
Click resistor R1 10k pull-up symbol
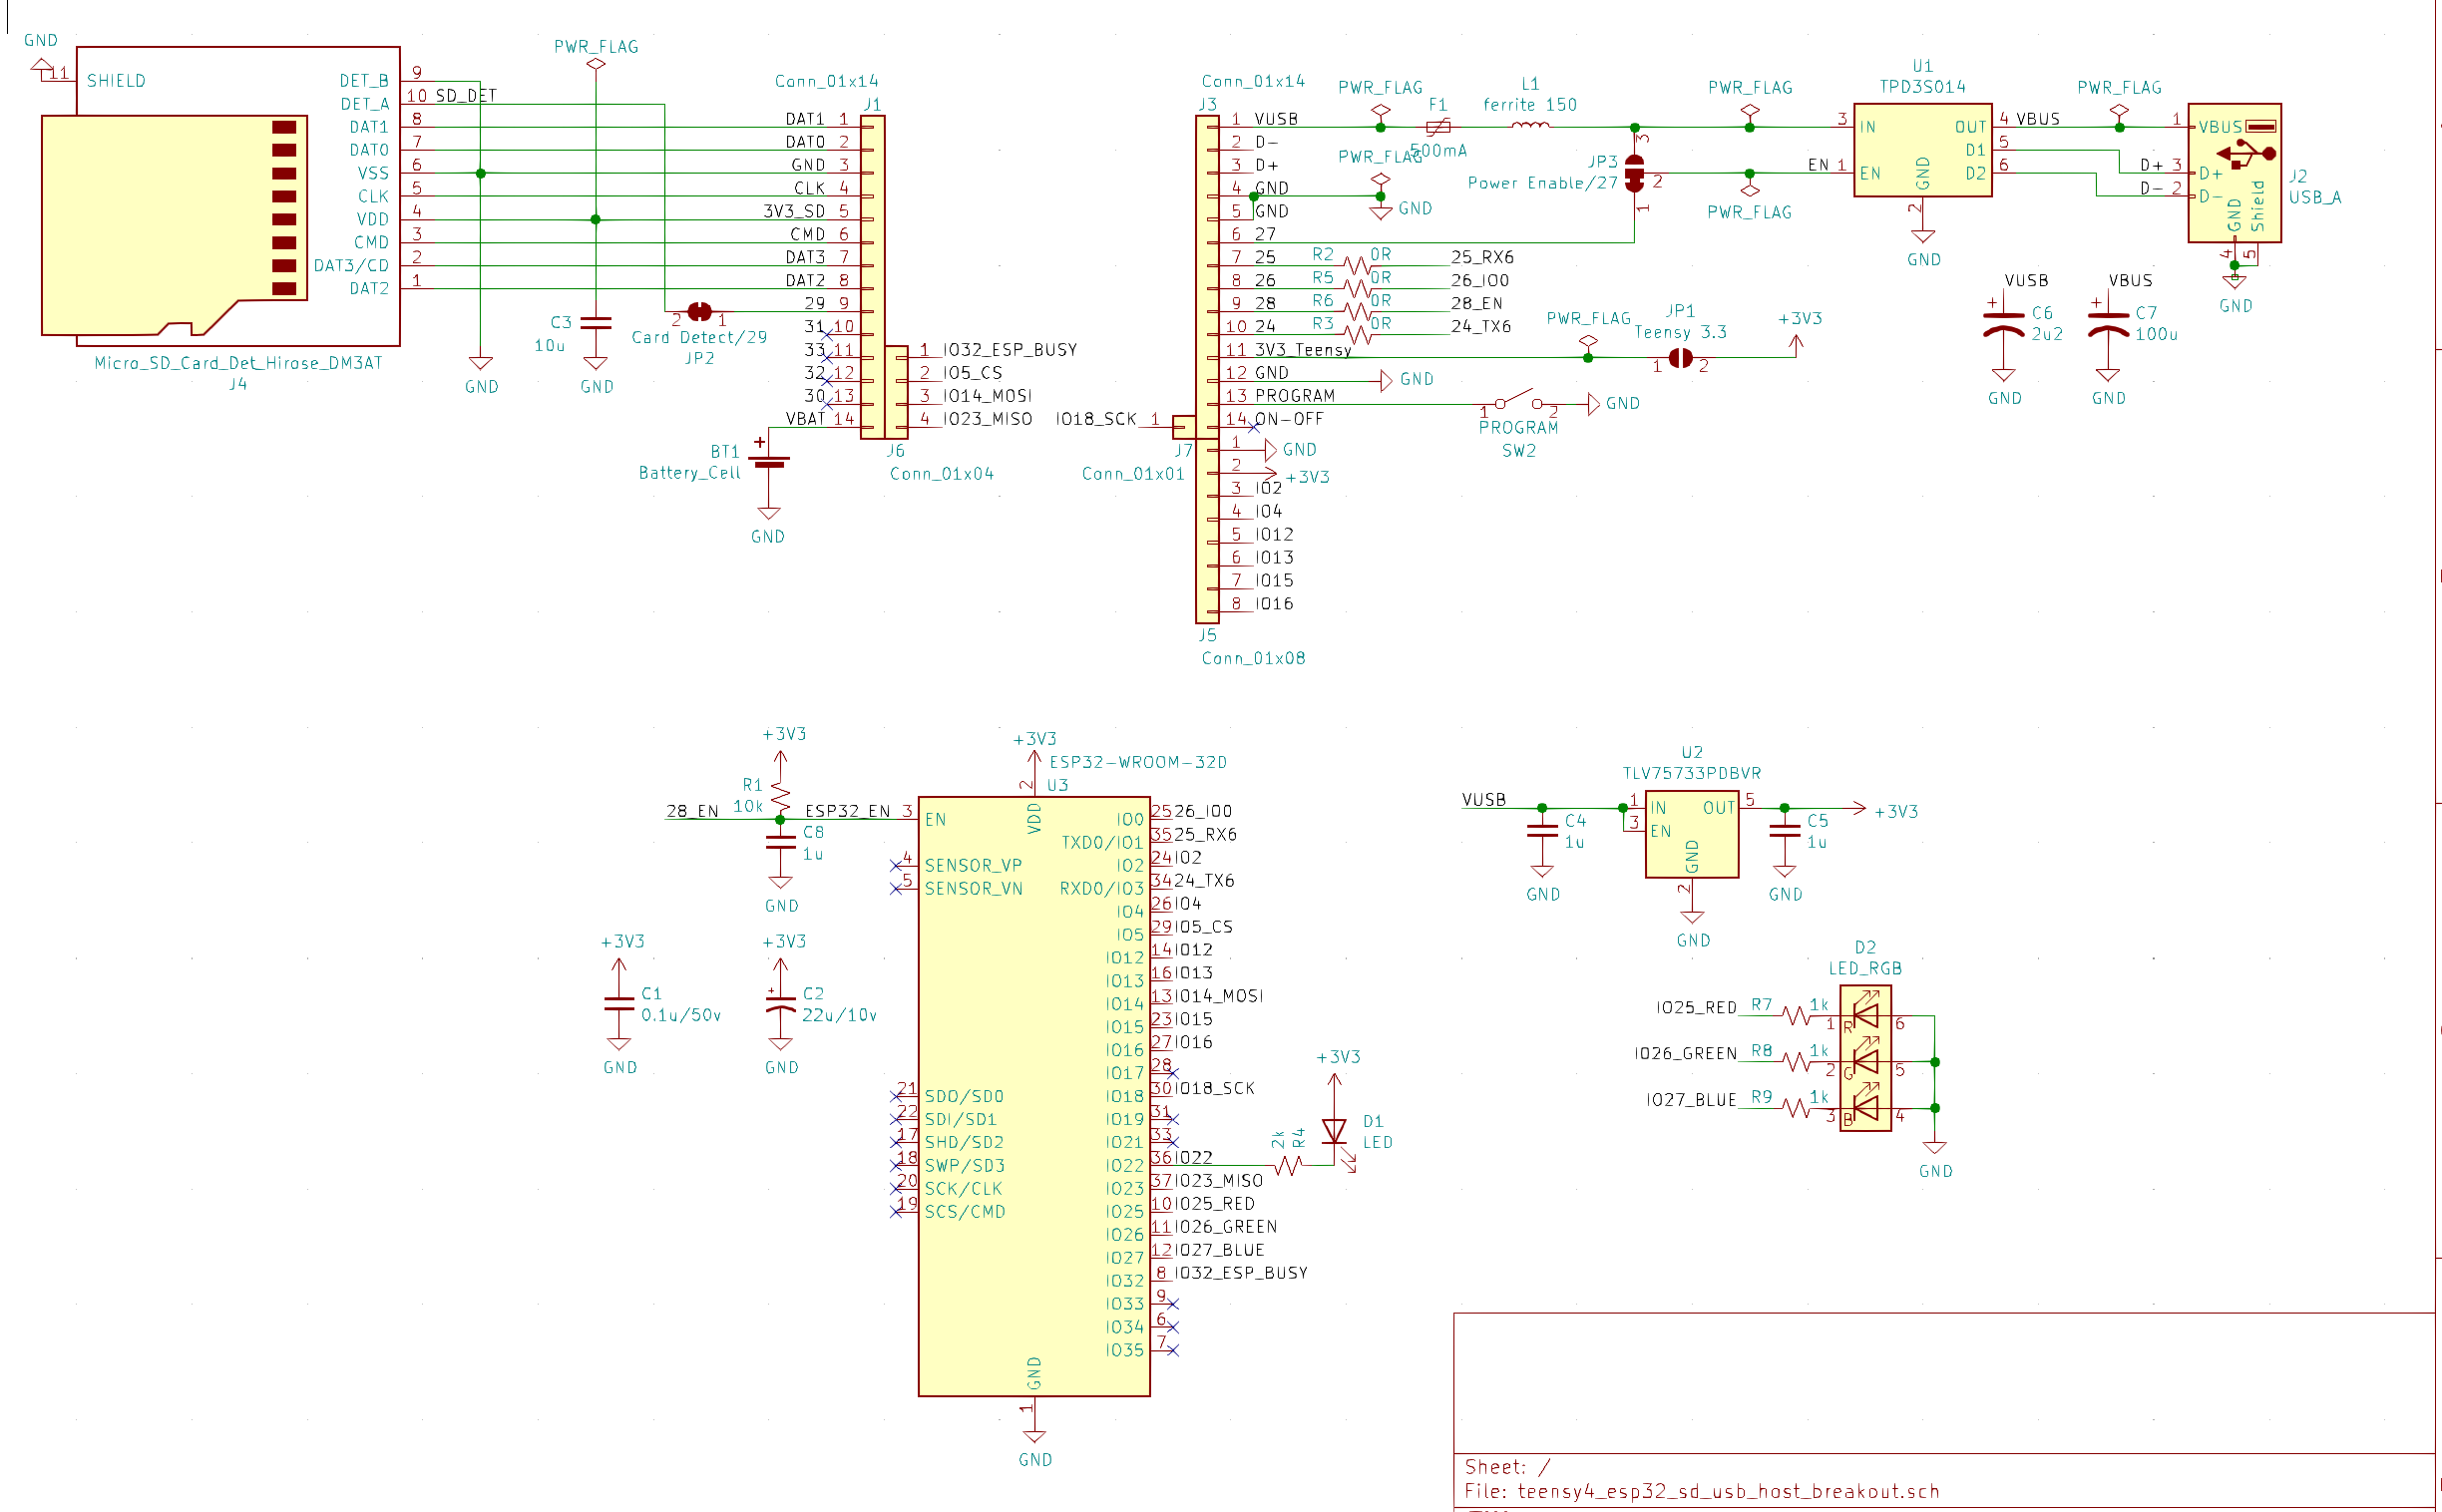pyautogui.click(x=780, y=796)
